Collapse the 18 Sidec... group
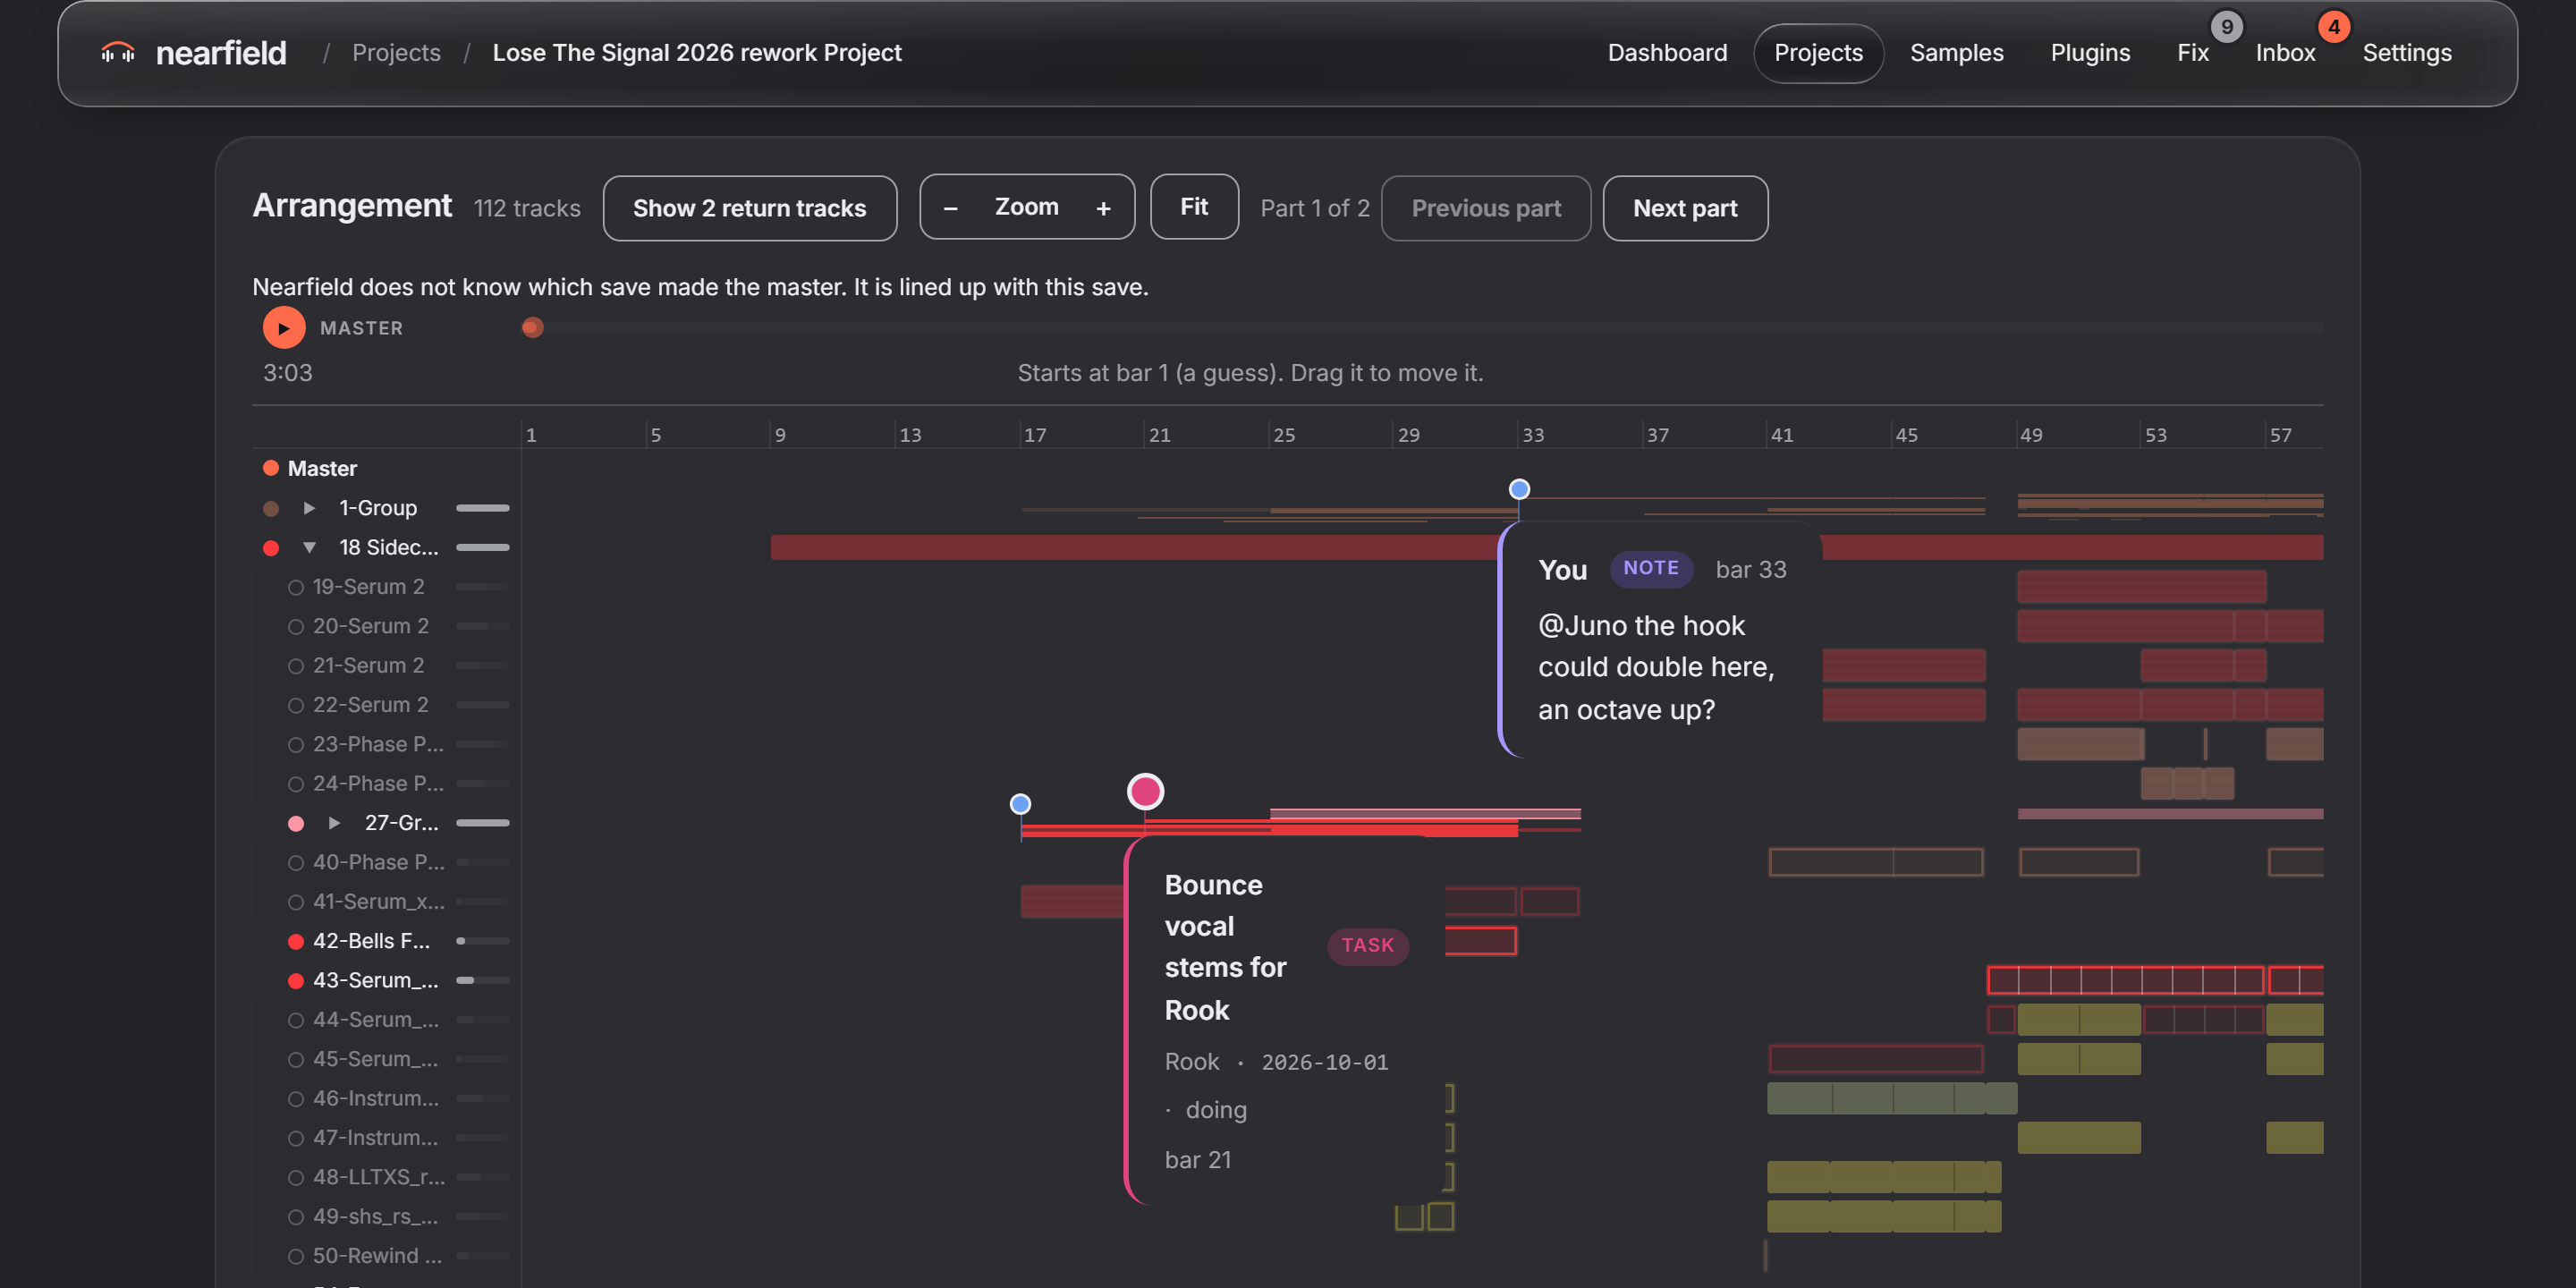2576x1288 pixels. 309,548
